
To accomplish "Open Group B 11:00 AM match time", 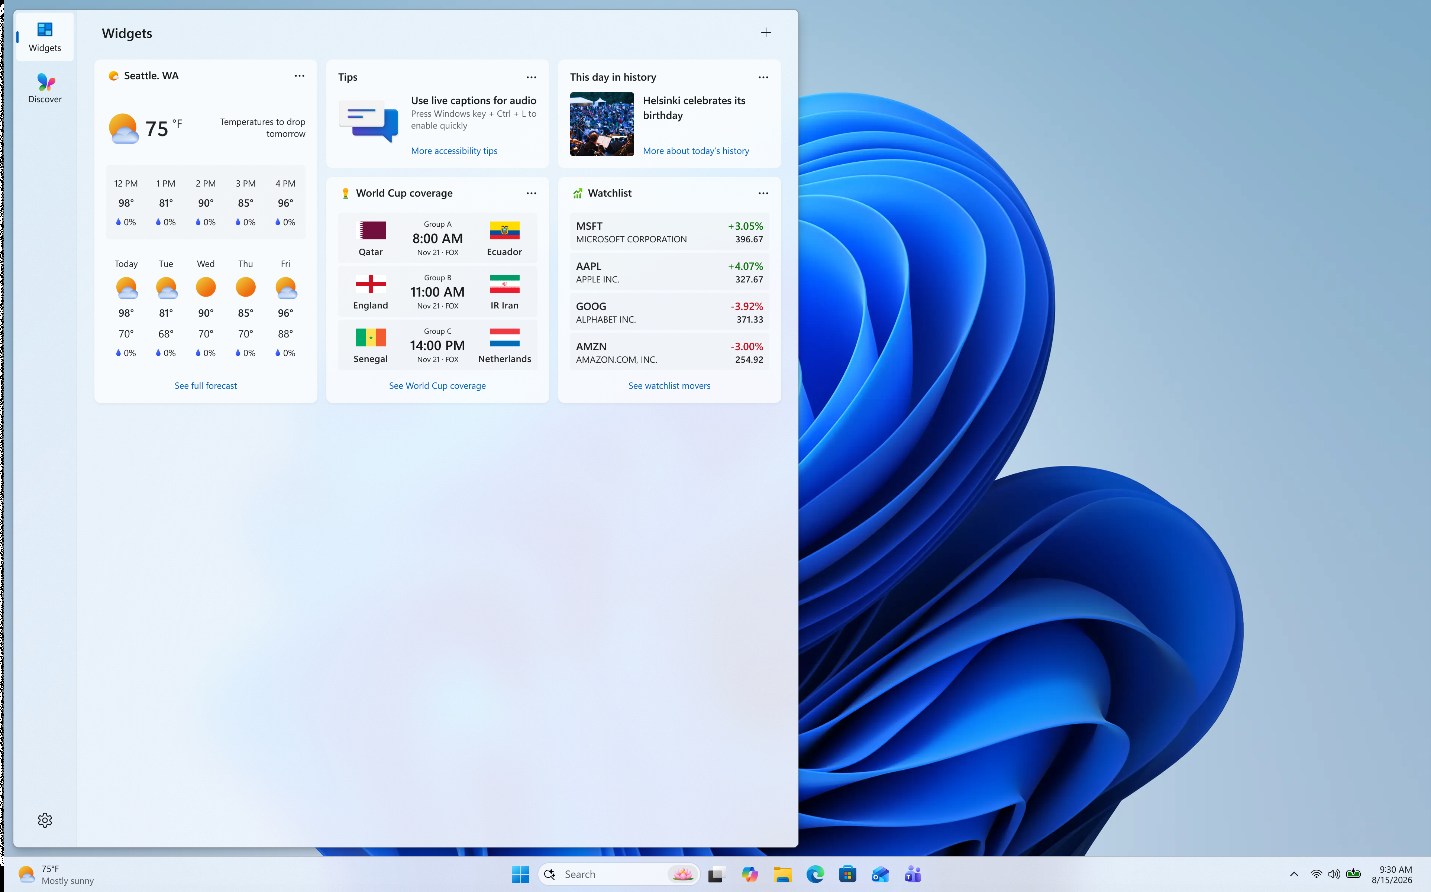I will click(x=438, y=292).
